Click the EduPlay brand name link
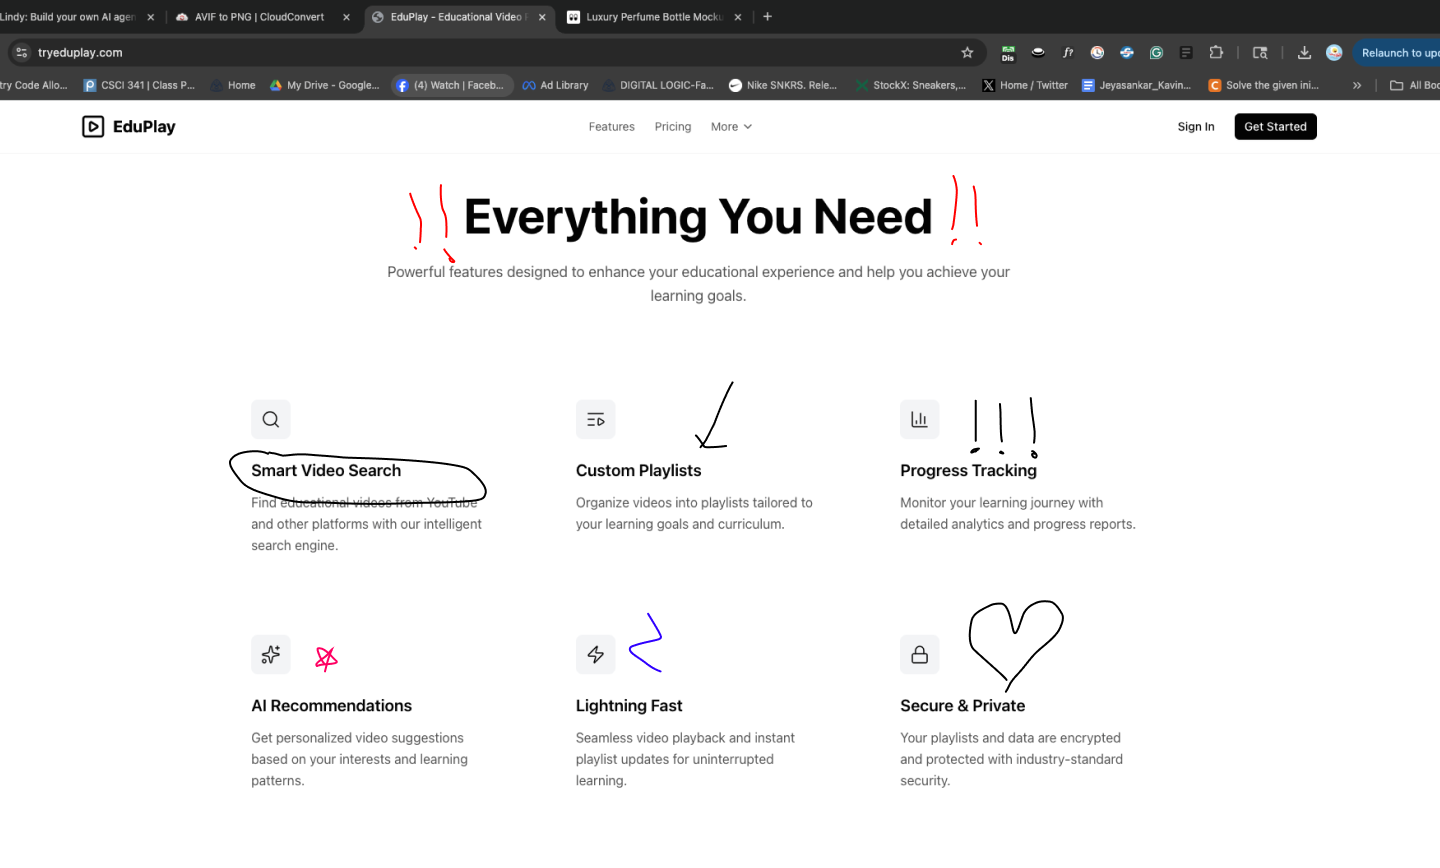1440x868 pixels. click(144, 126)
